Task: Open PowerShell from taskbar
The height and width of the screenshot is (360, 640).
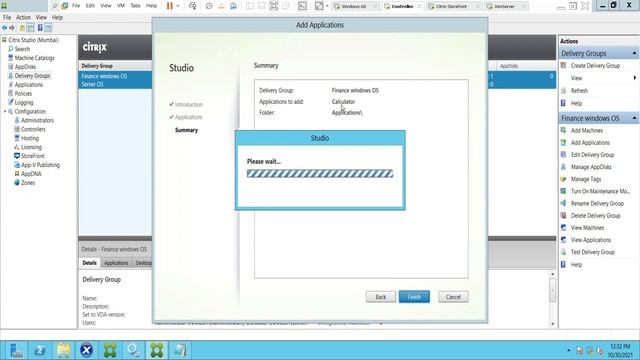Action: 40,350
